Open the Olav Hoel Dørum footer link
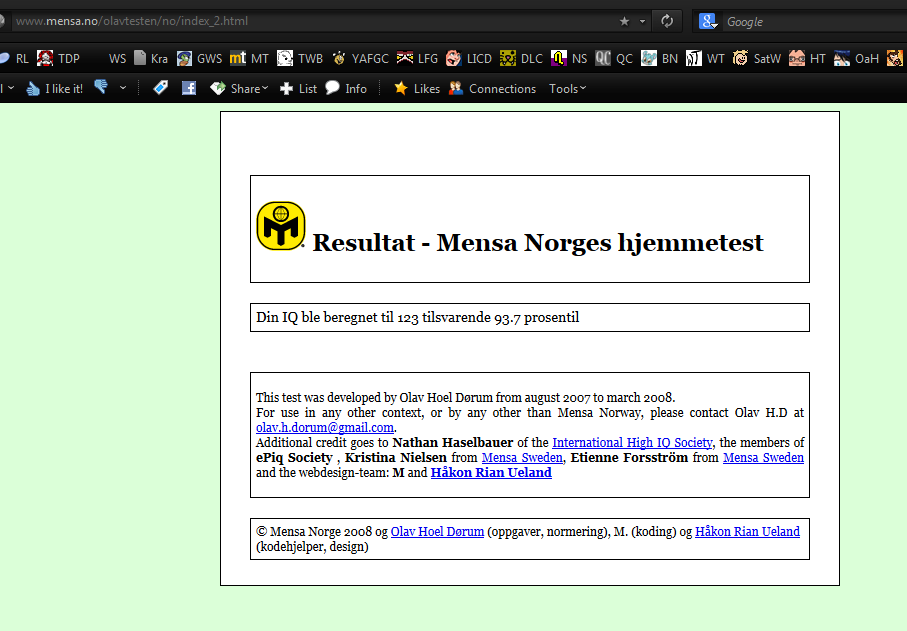The width and height of the screenshot is (907, 631). [437, 532]
